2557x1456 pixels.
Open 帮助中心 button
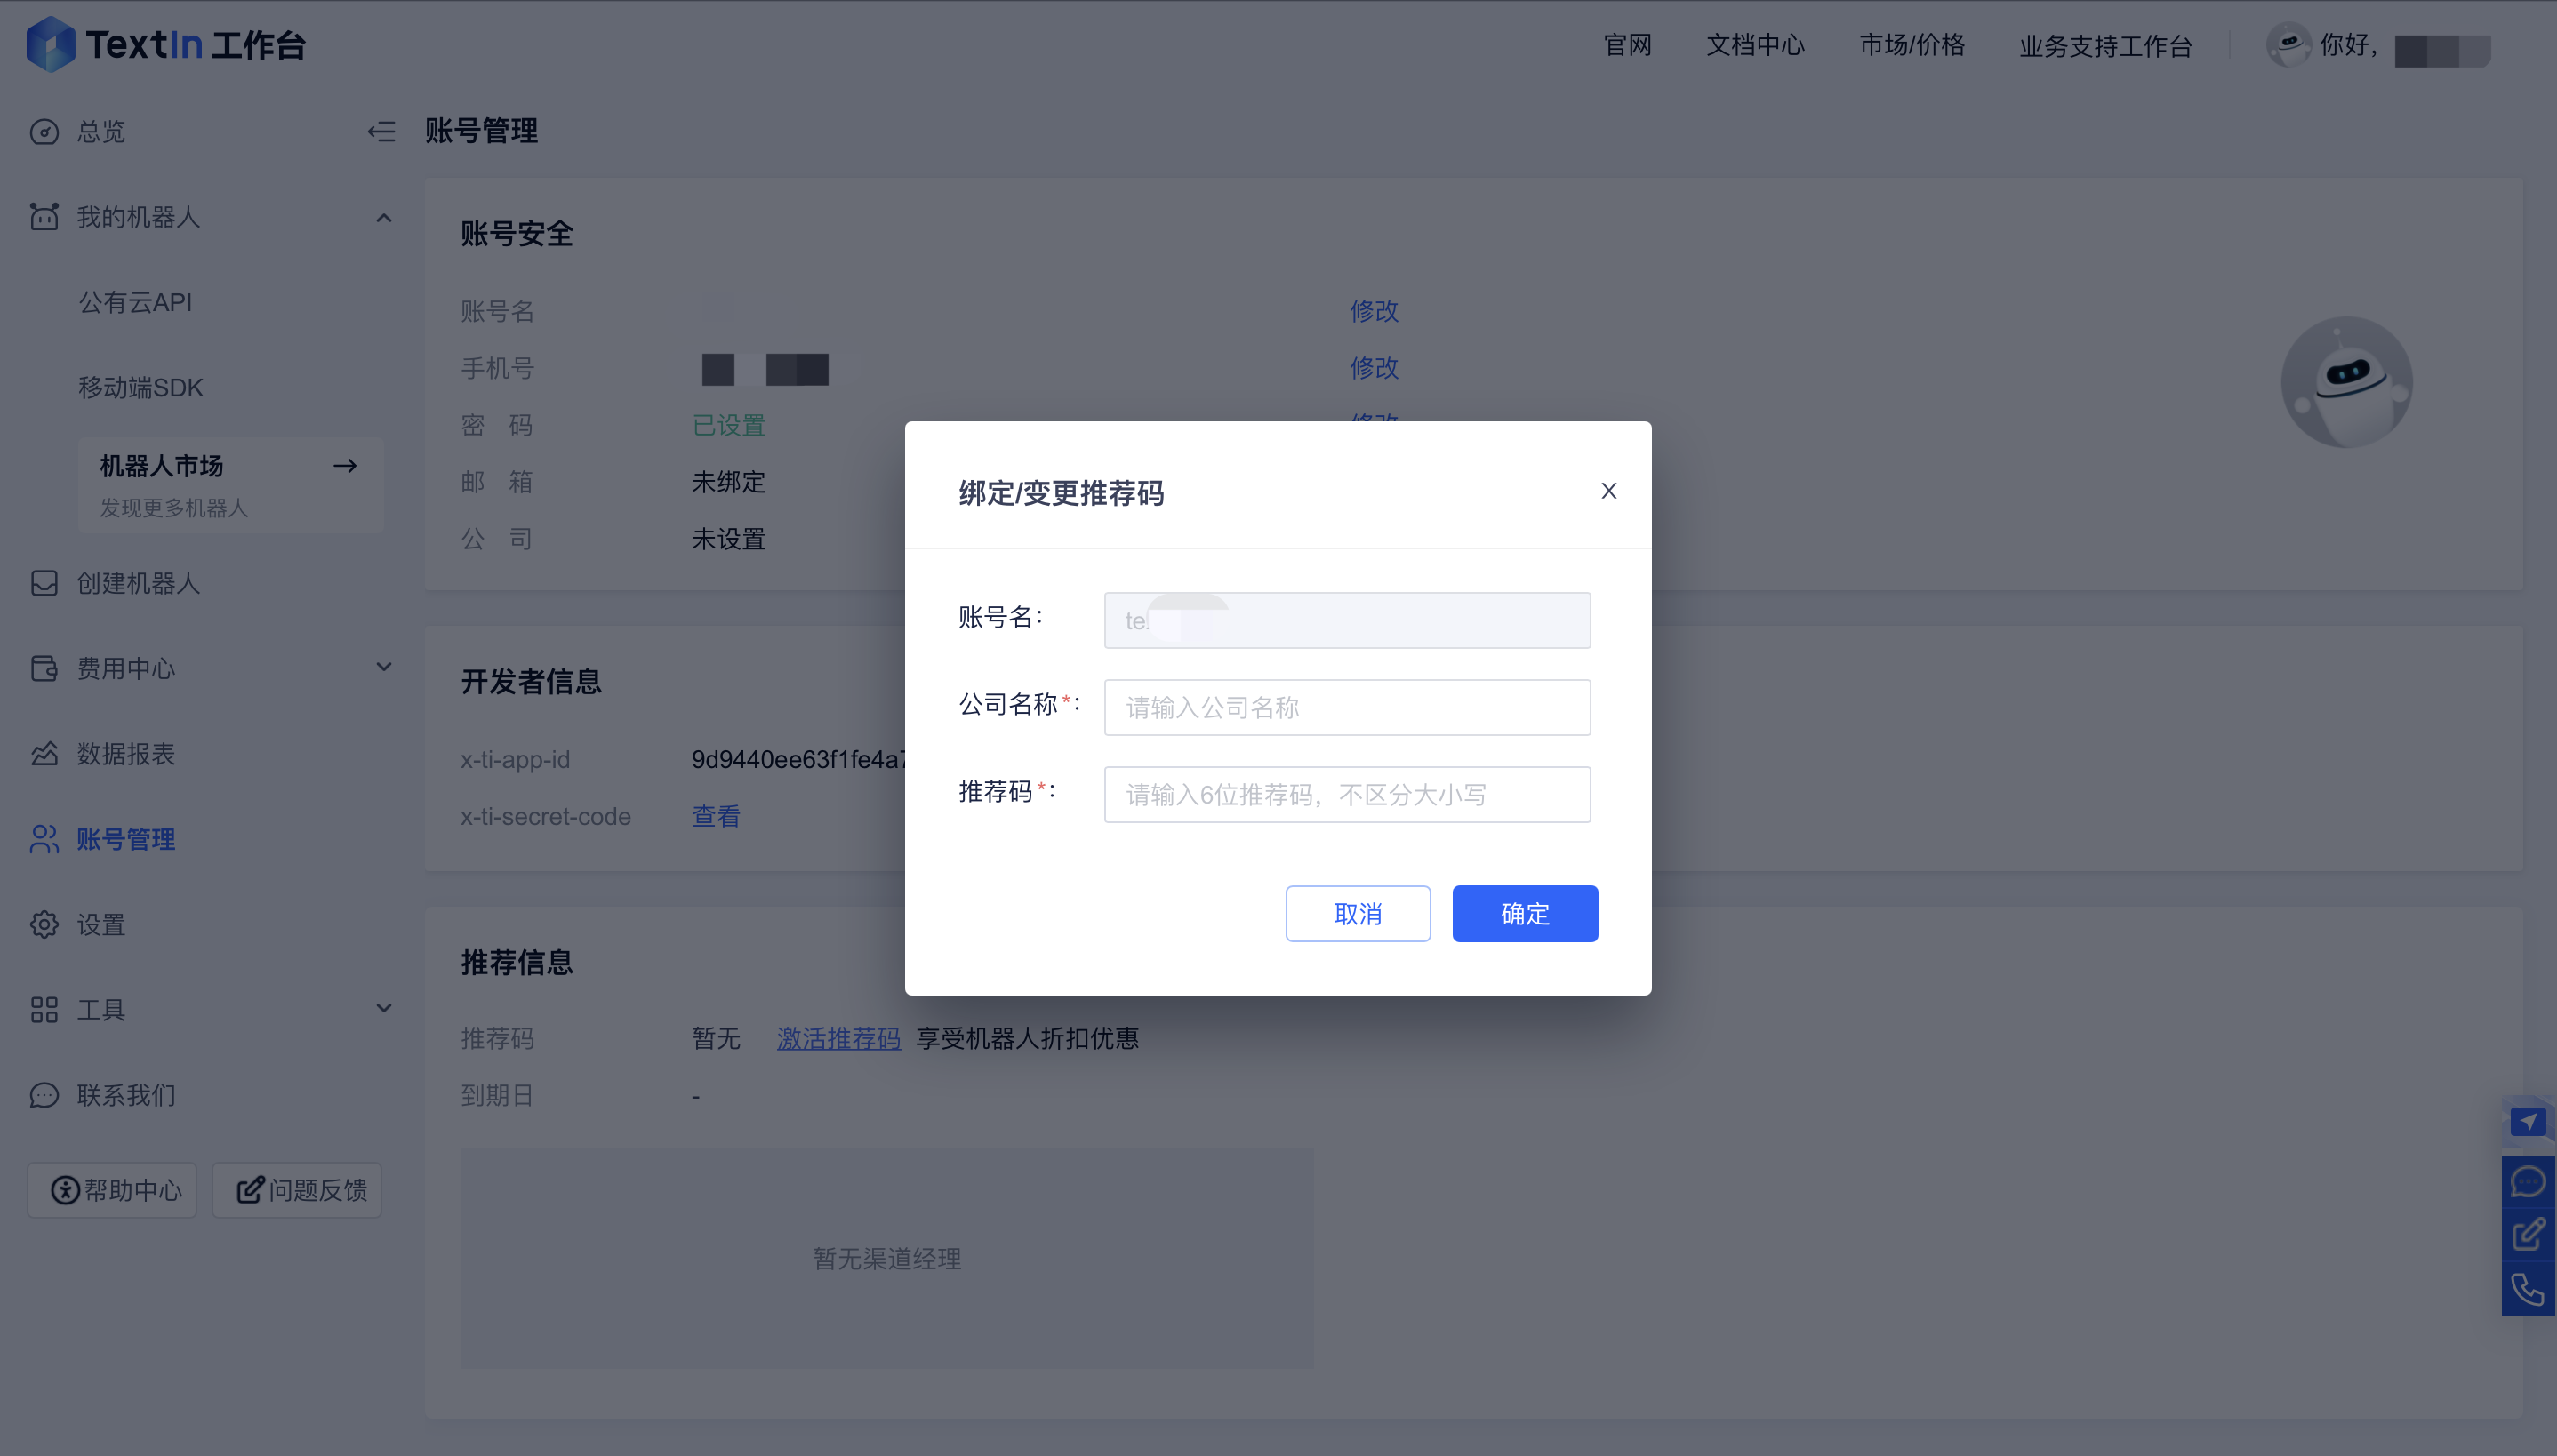pos(112,1190)
